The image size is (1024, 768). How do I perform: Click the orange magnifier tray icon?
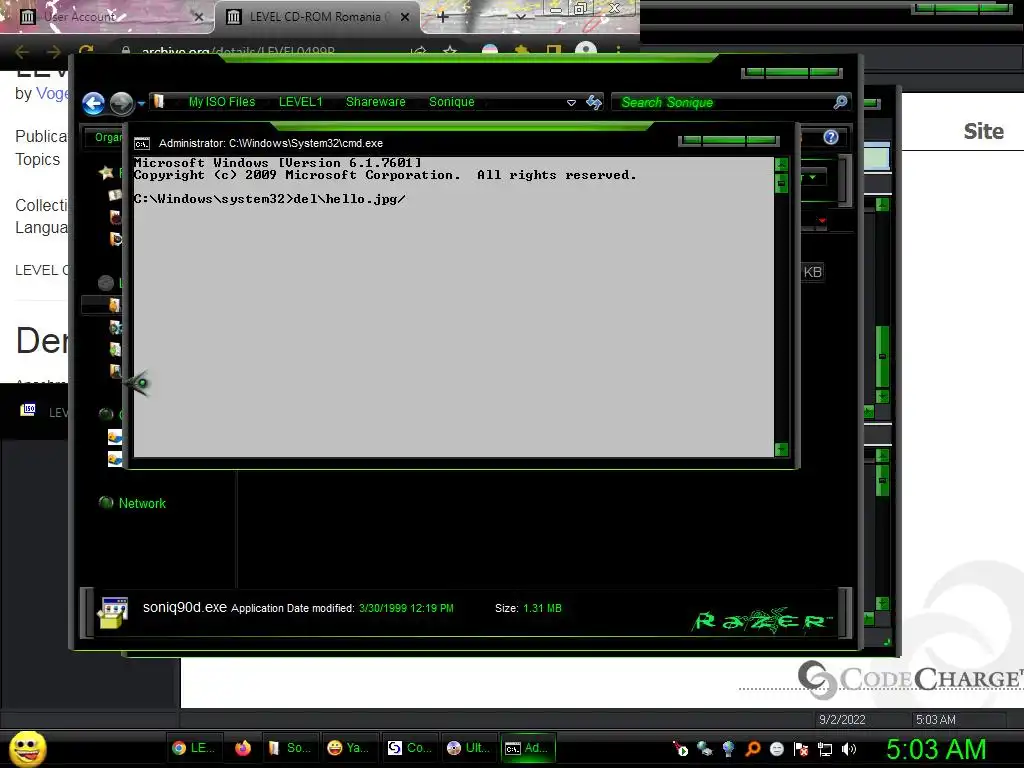coord(752,749)
